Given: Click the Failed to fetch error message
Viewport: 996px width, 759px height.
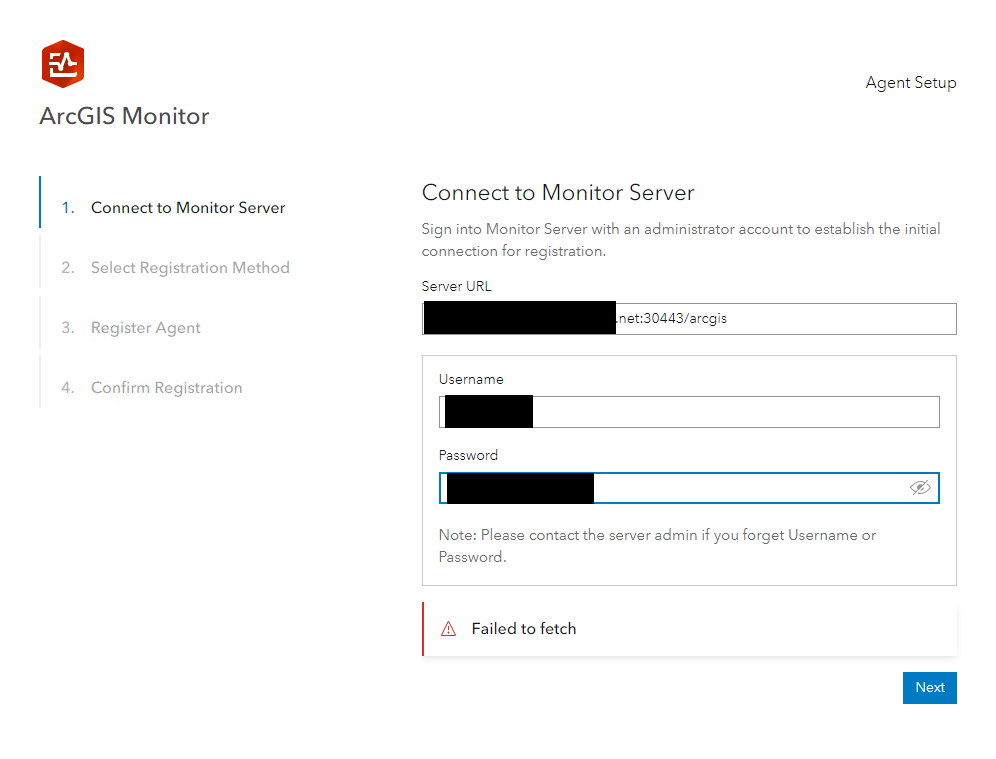Looking at the screenshot, I should (x=524, y=629).
